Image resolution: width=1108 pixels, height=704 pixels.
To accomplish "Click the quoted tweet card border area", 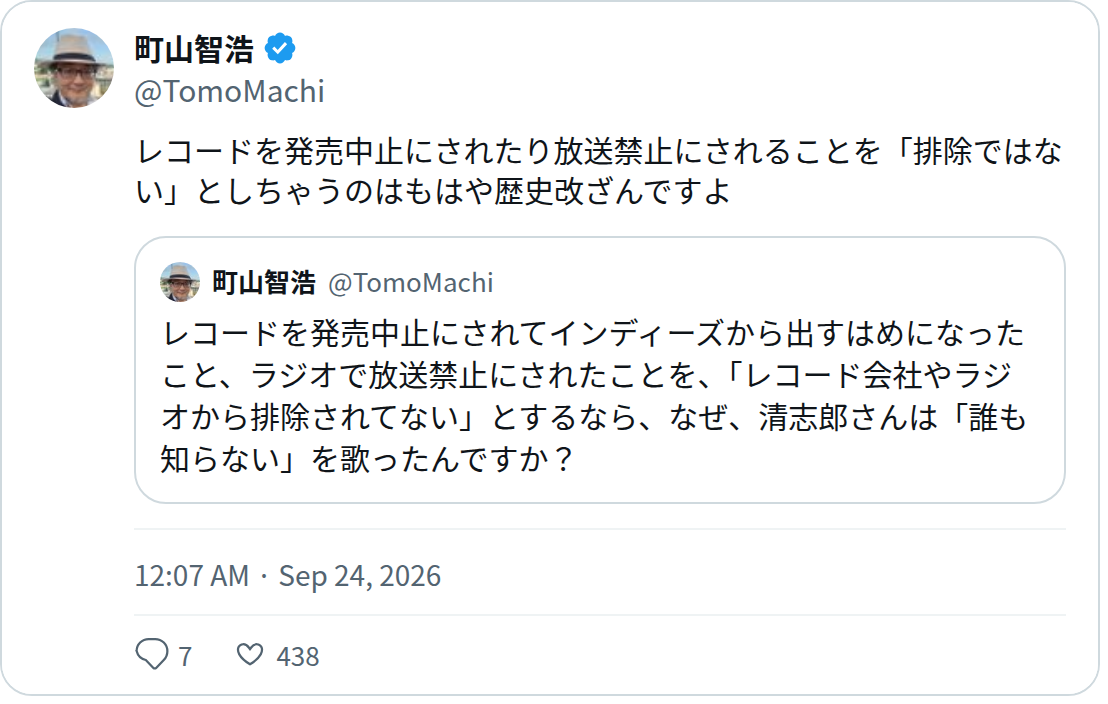I will click(x=600, y=370).
